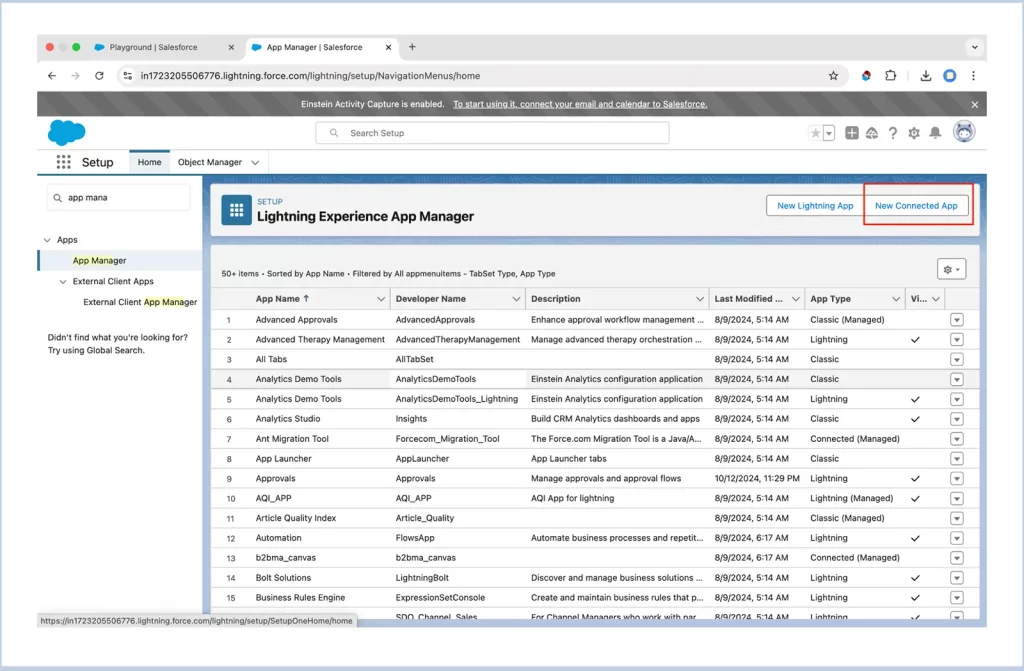
Task: Click the browser profile circle icon
Action: [x=950, y=76]
